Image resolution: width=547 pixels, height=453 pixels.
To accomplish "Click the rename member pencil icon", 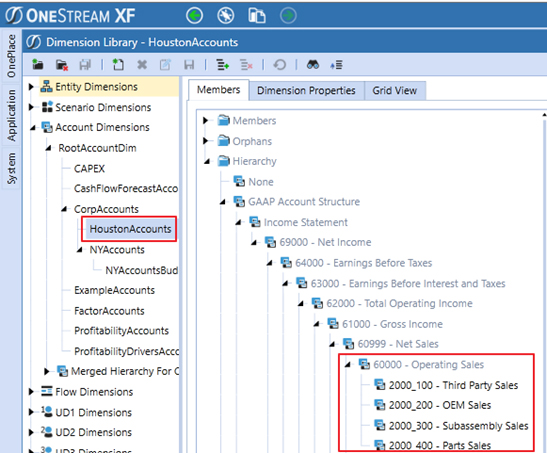I will (165, 65).
